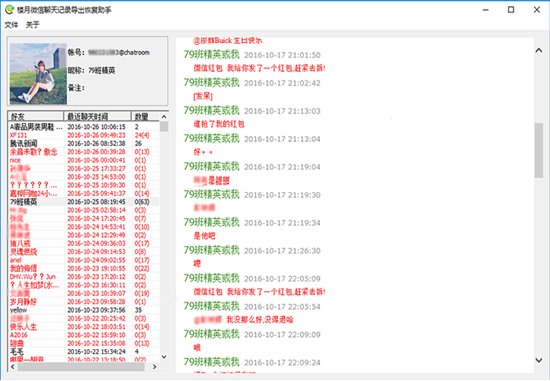Click the chat pane vertical scrollbar thumb

[x=539, y=150]
